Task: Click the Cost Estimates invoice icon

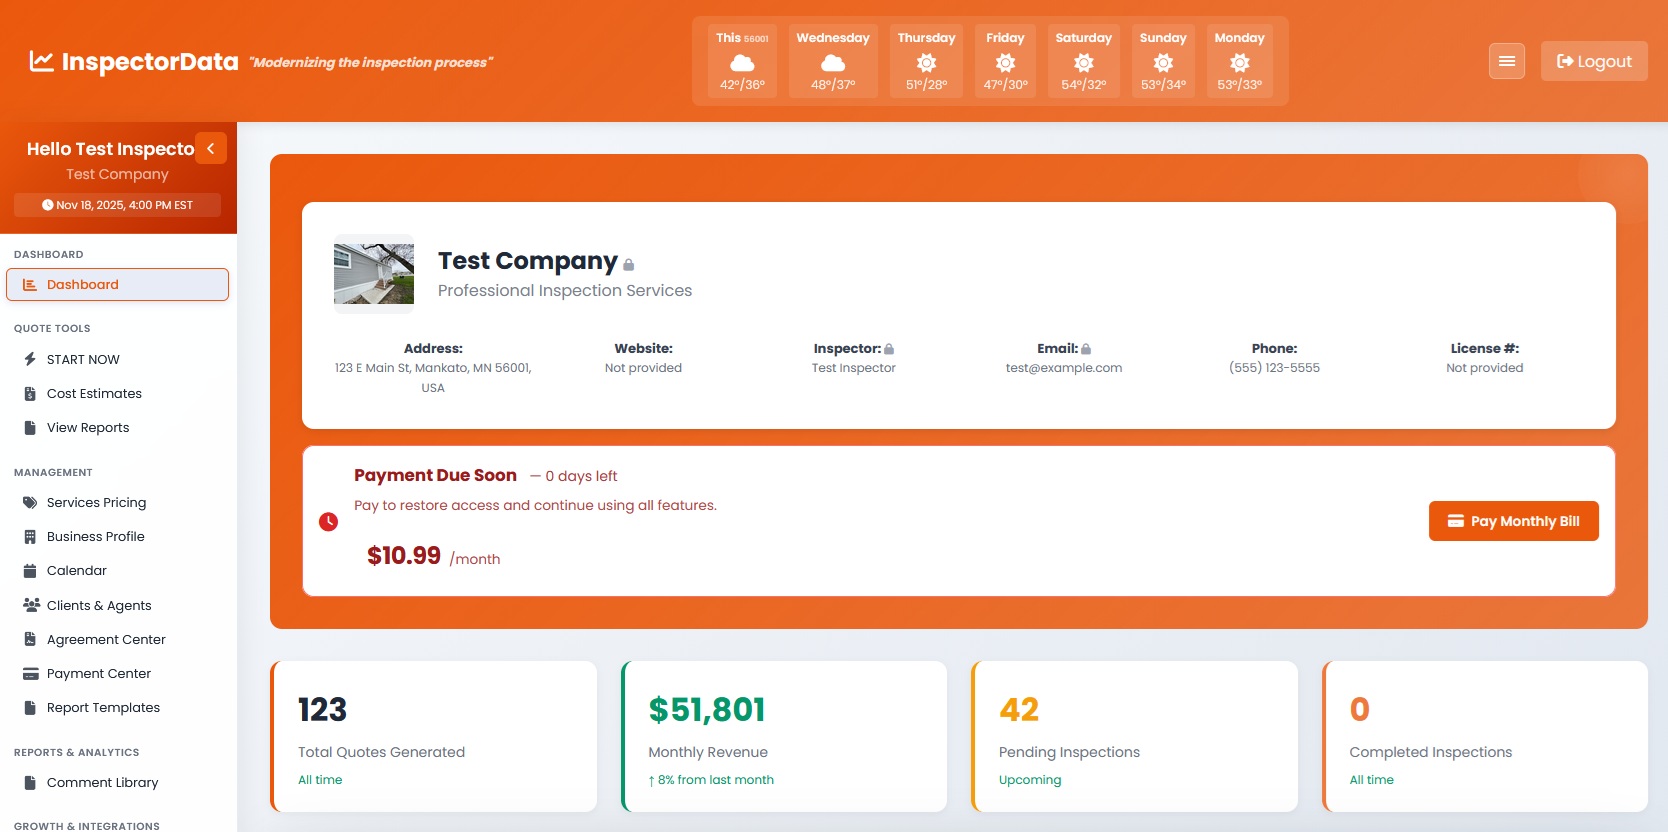Action: 30,394
